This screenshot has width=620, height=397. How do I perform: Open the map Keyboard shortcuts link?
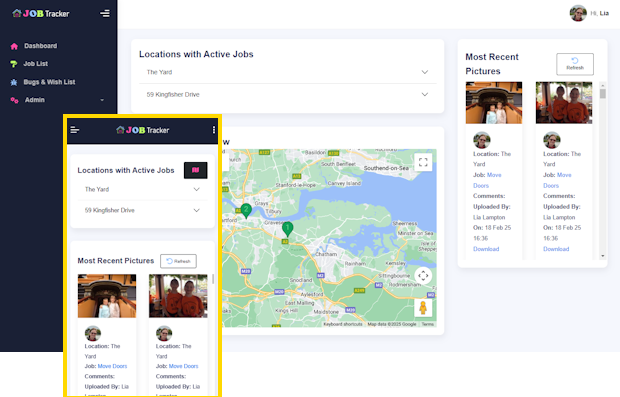(343, 324)
